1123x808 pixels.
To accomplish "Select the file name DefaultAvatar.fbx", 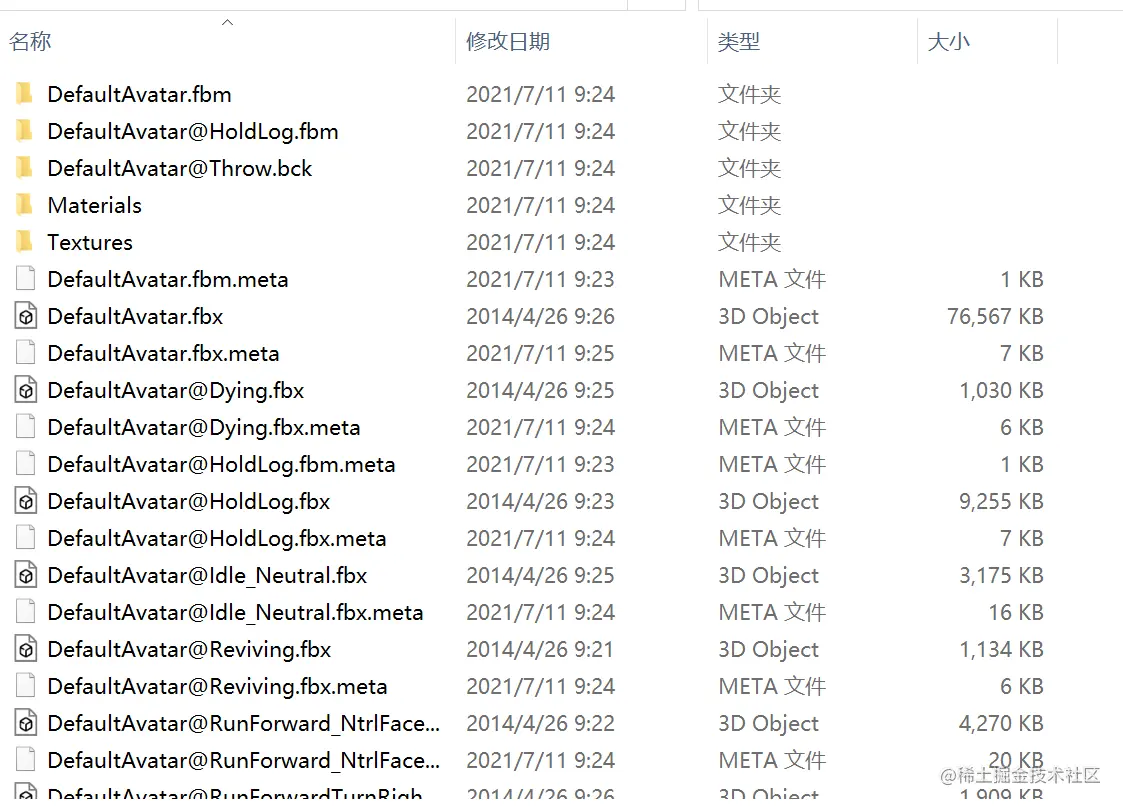I will [135, 316].
